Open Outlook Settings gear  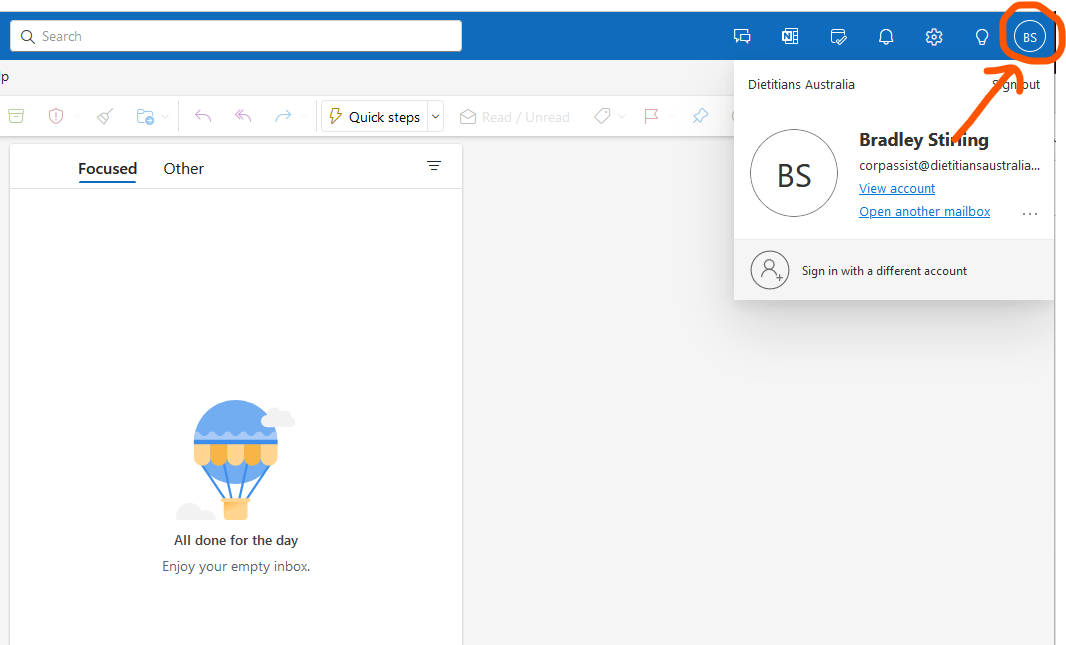[934, 36]
